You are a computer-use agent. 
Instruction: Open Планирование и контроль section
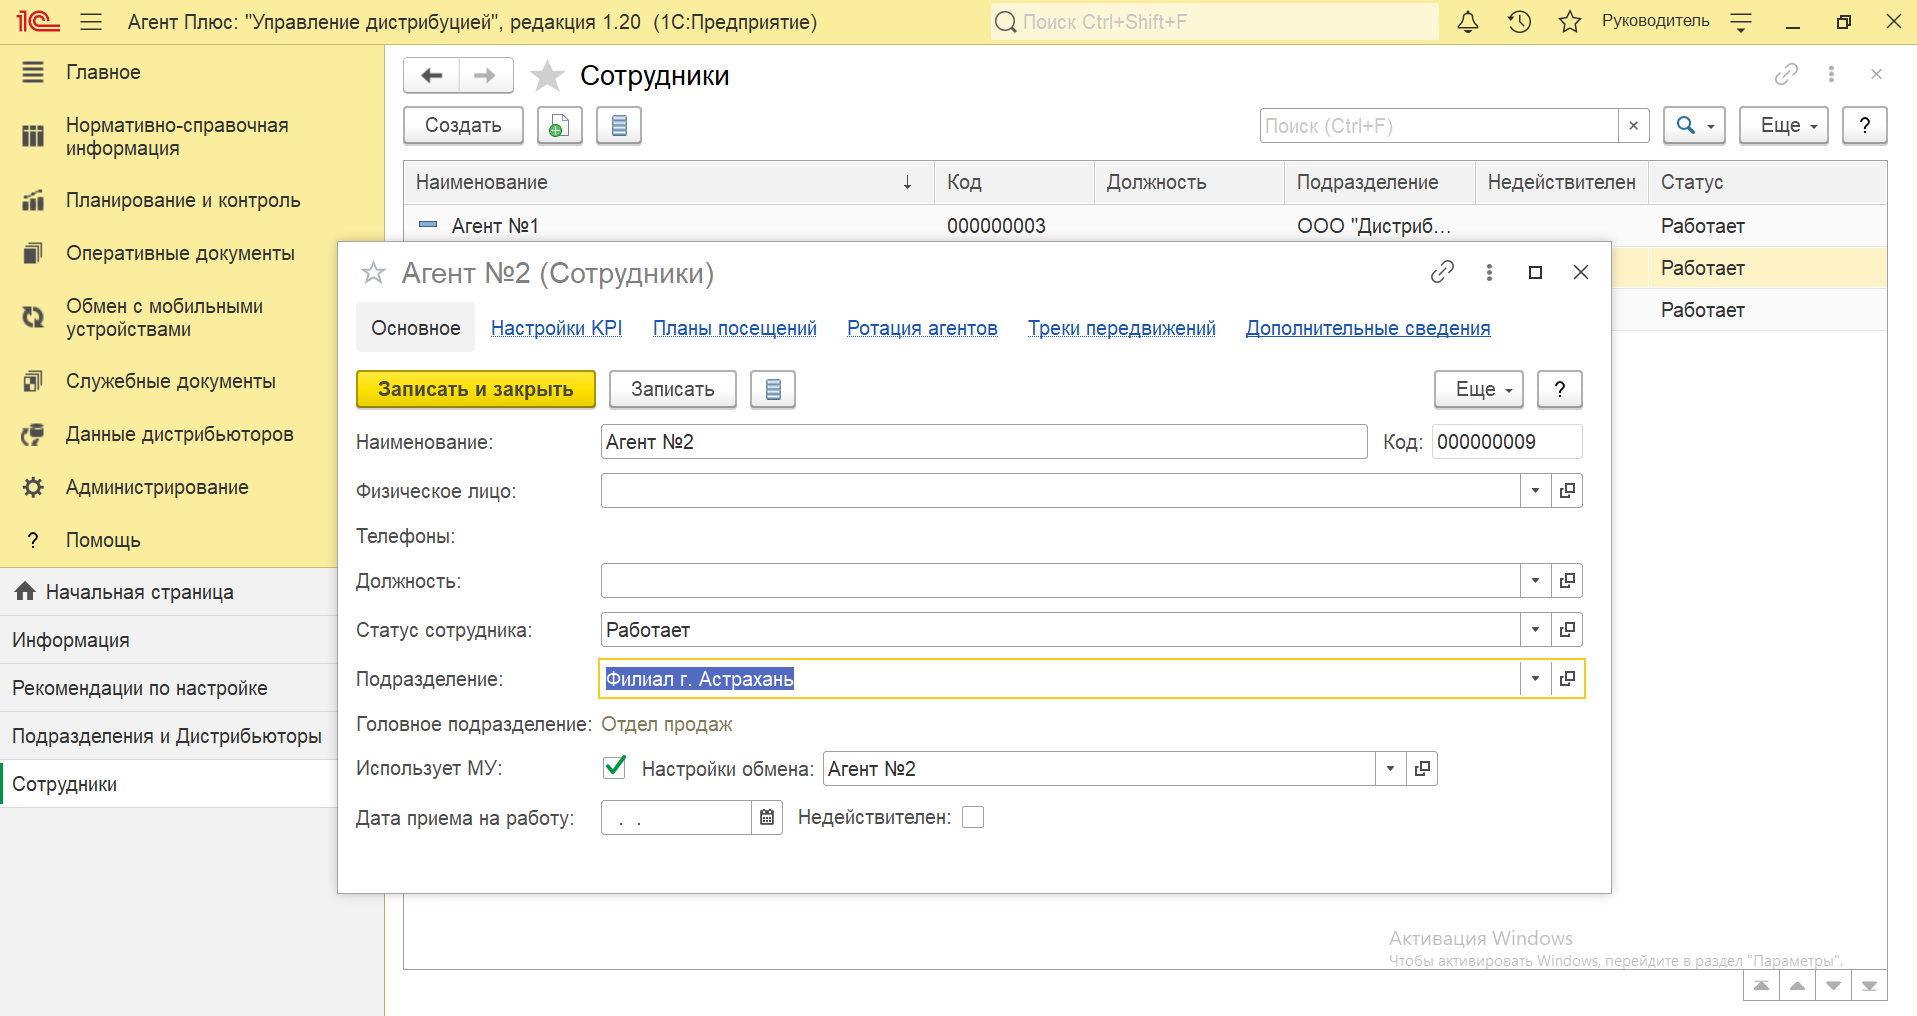(x=183, y=200)
